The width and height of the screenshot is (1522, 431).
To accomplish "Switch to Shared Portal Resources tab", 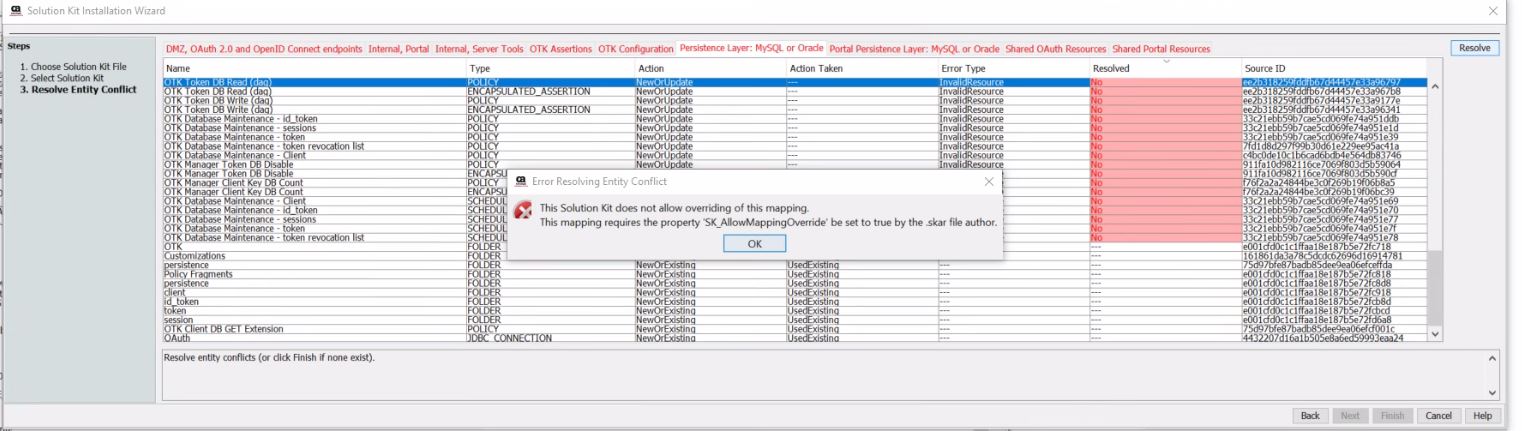I will [x=1161, y=49].
